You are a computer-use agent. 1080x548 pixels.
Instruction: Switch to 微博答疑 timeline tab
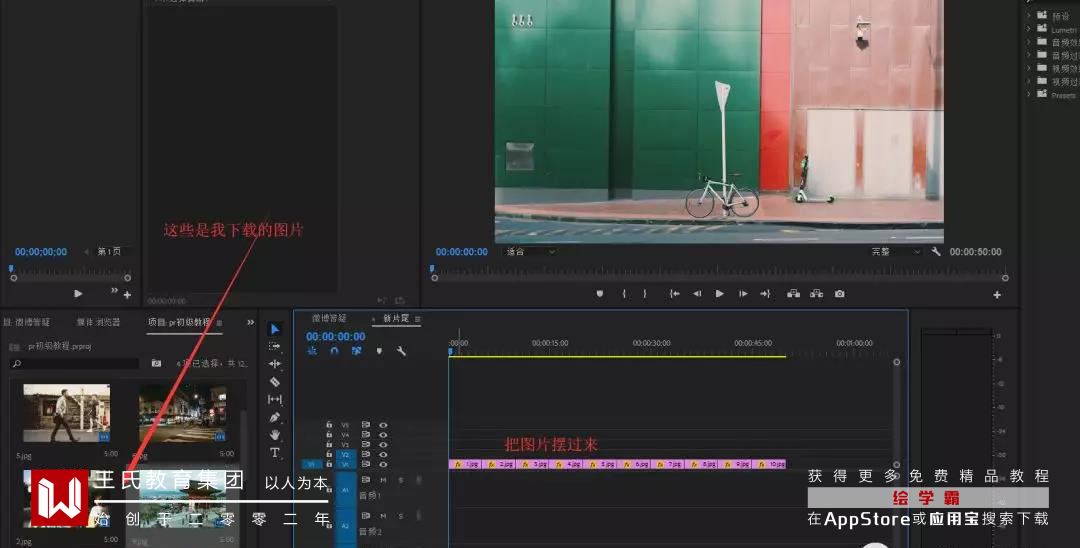coord(329,319)
